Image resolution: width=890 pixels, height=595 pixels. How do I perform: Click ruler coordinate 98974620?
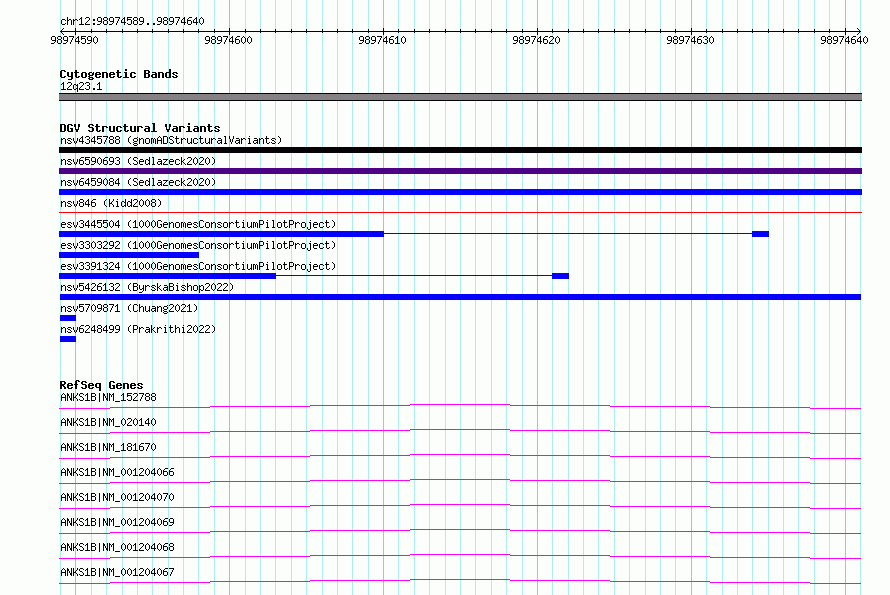tap(536, 40)
